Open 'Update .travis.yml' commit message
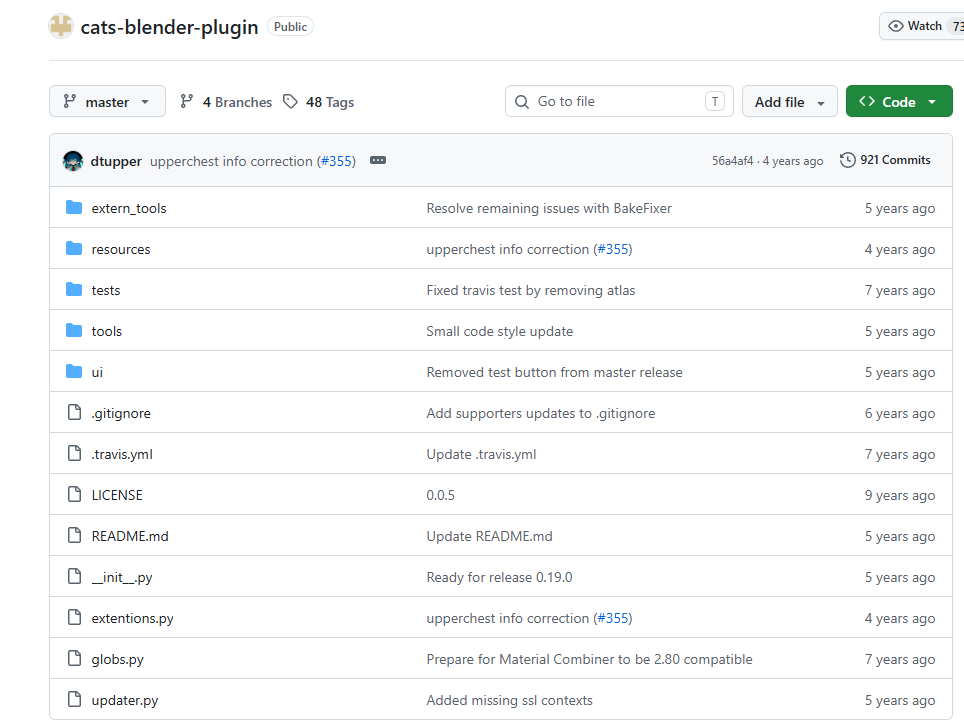964x726 pixels. click(x=481, y=454)
